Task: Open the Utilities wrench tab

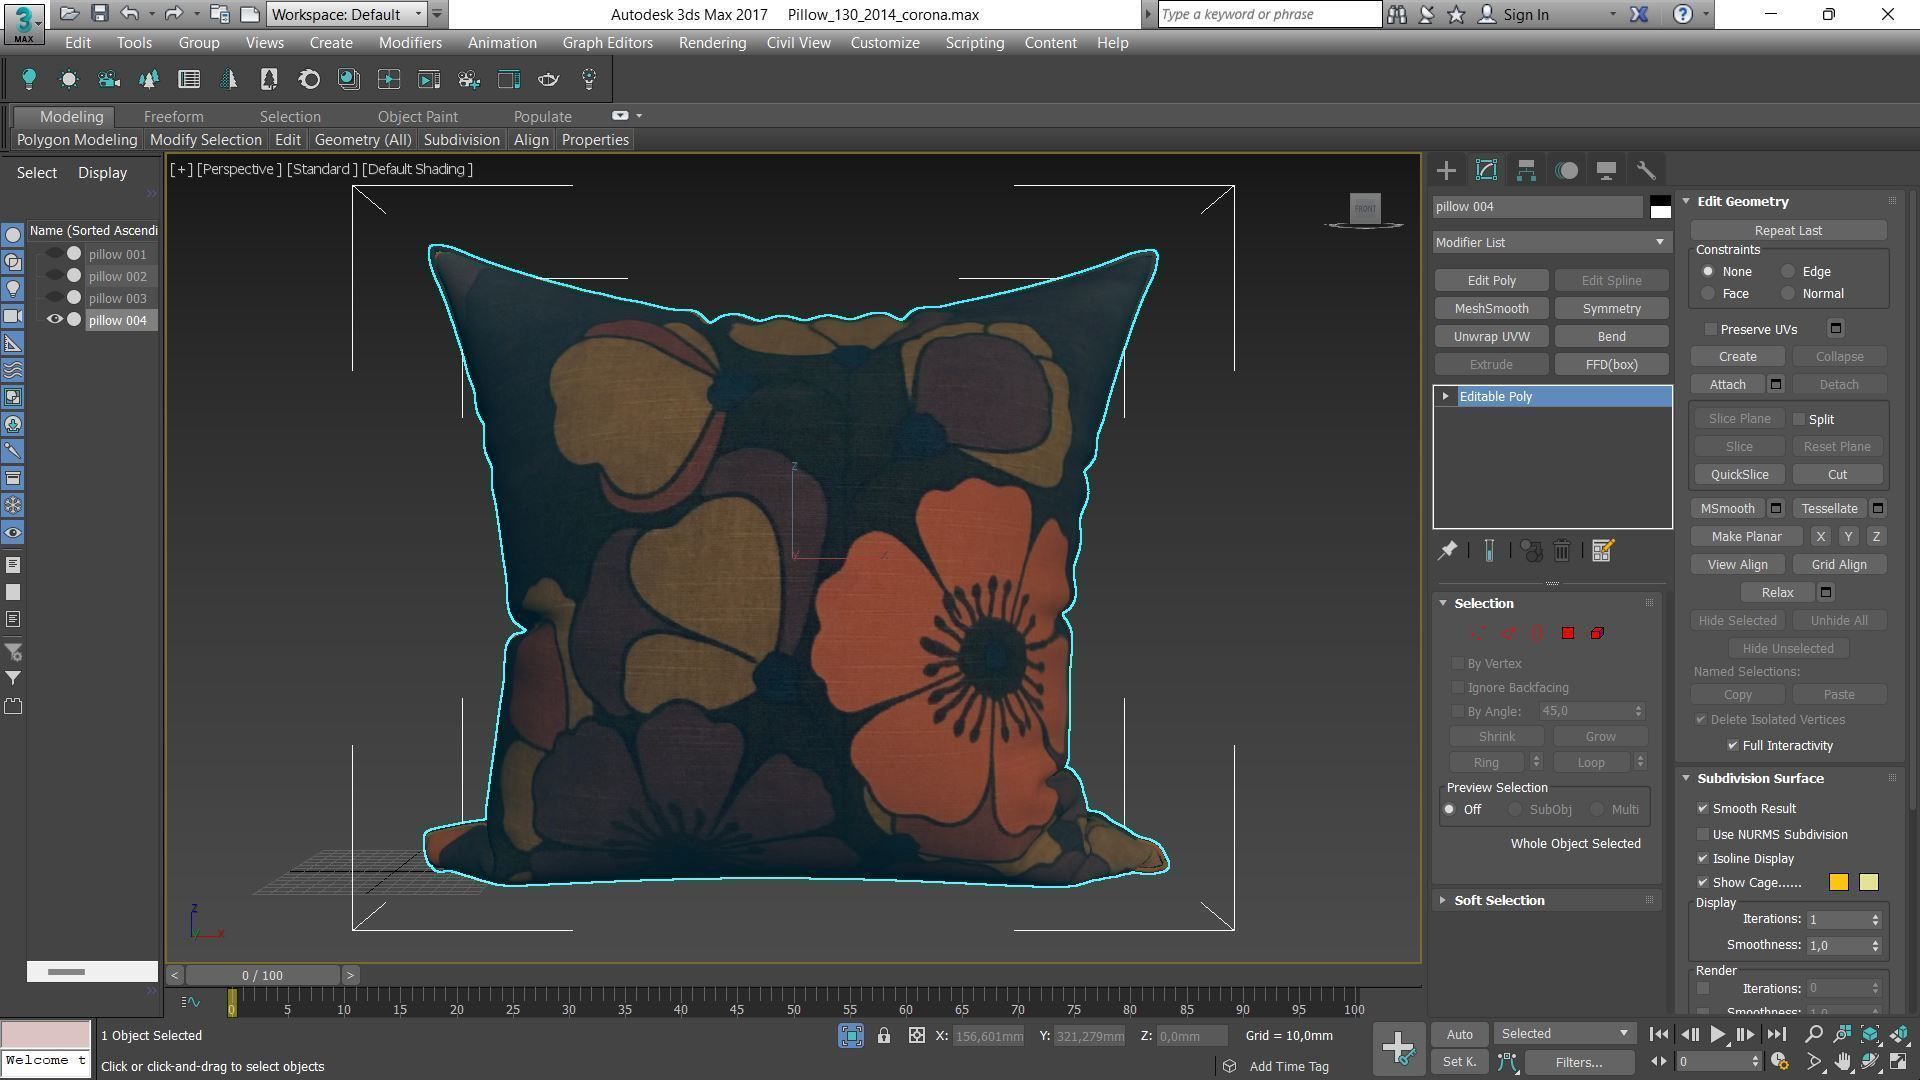Action: point(1646,170)
